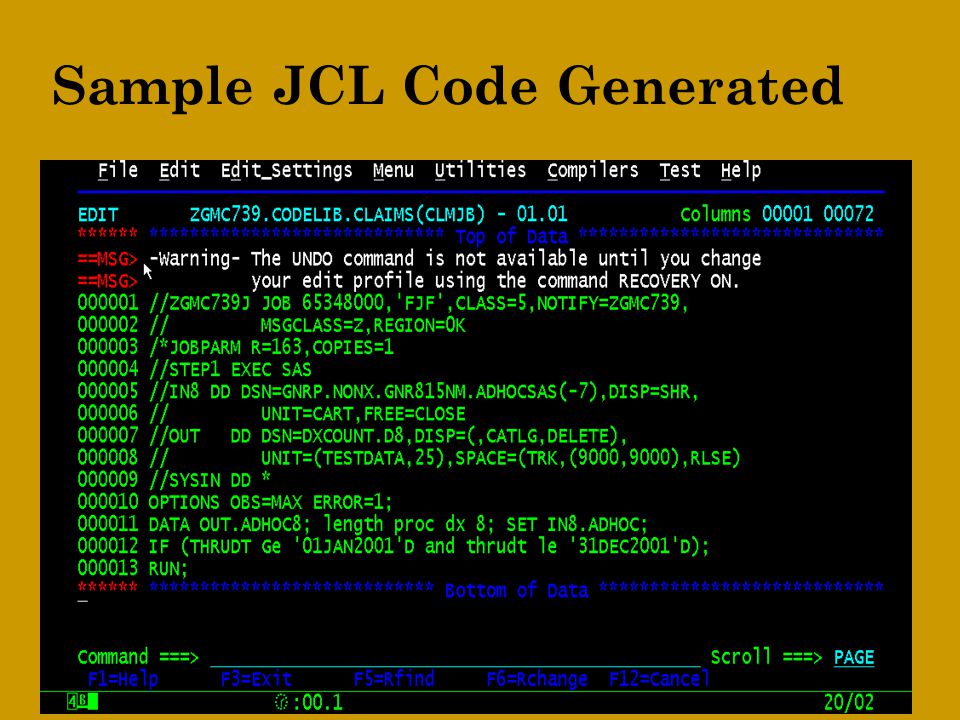Click the F1=Help function key

click(x=123, y=679)
